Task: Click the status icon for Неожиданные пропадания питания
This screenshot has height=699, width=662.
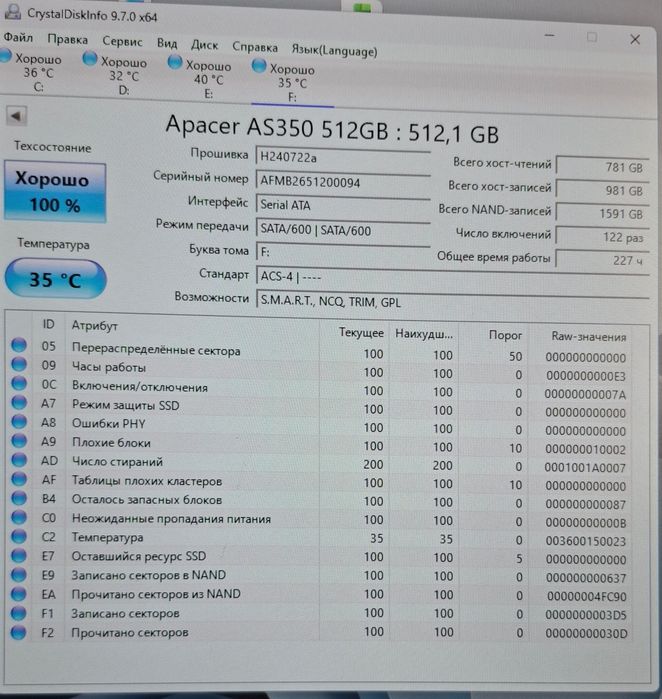Action: (x=19, y=517)
